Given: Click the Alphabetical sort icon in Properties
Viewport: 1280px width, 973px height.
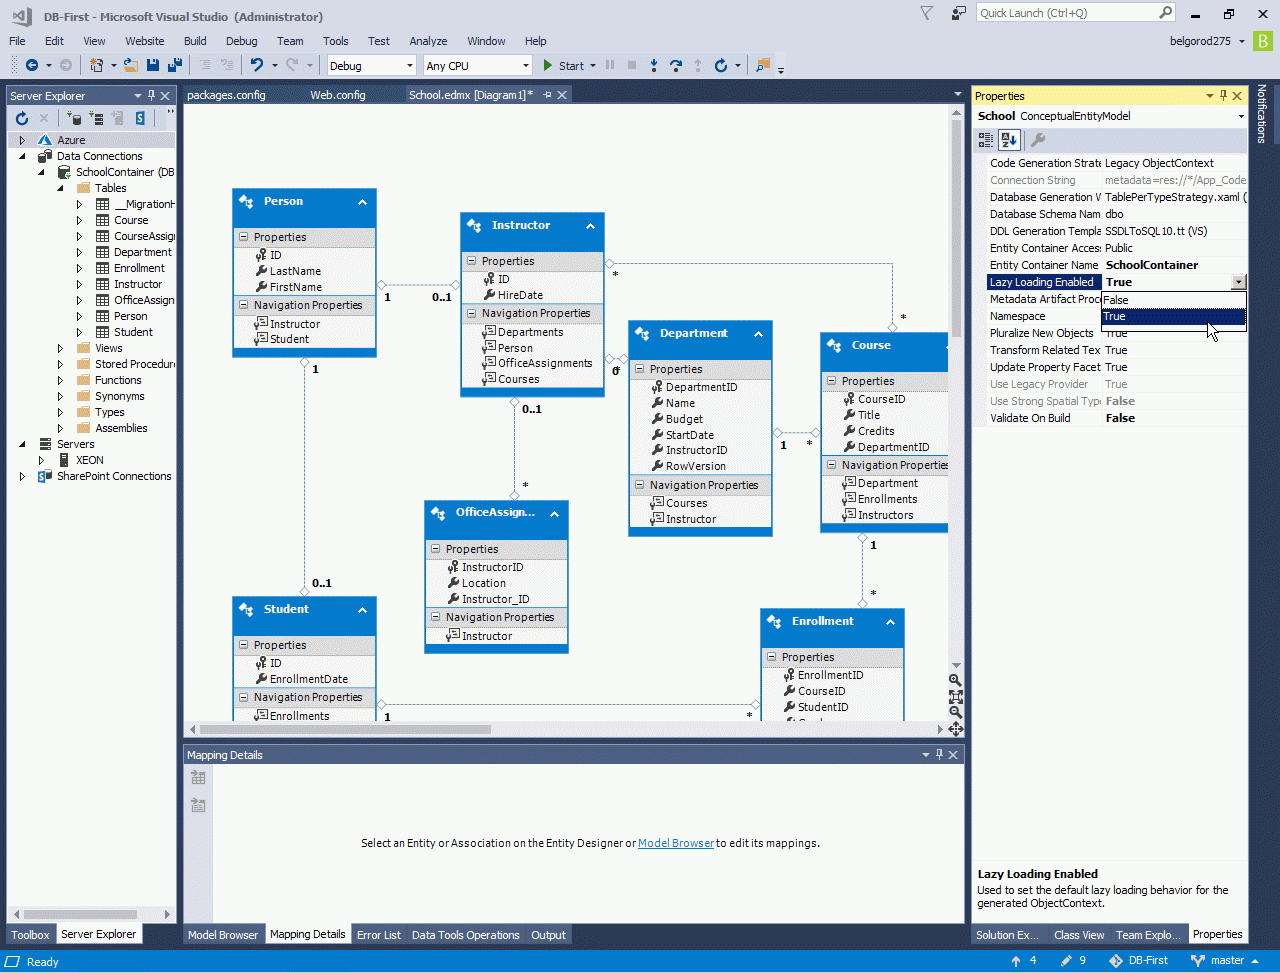Looking at the screenshot, I should point(1009,140).
